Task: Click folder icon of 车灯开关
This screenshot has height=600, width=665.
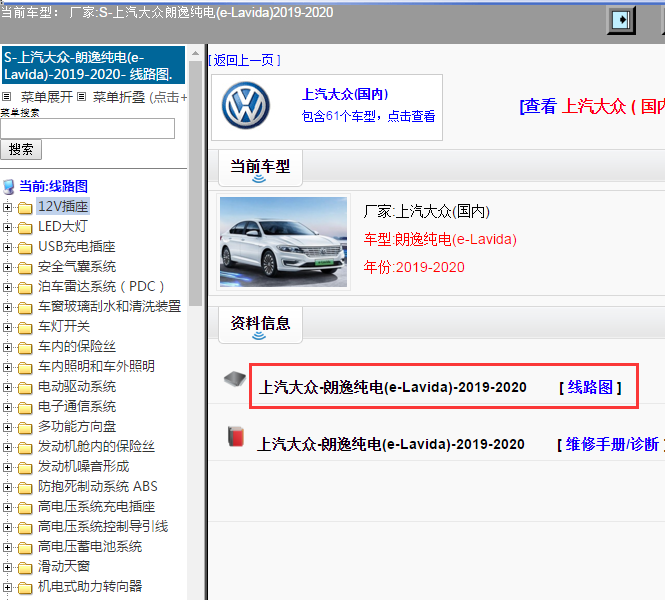Action: click(25, 328)
